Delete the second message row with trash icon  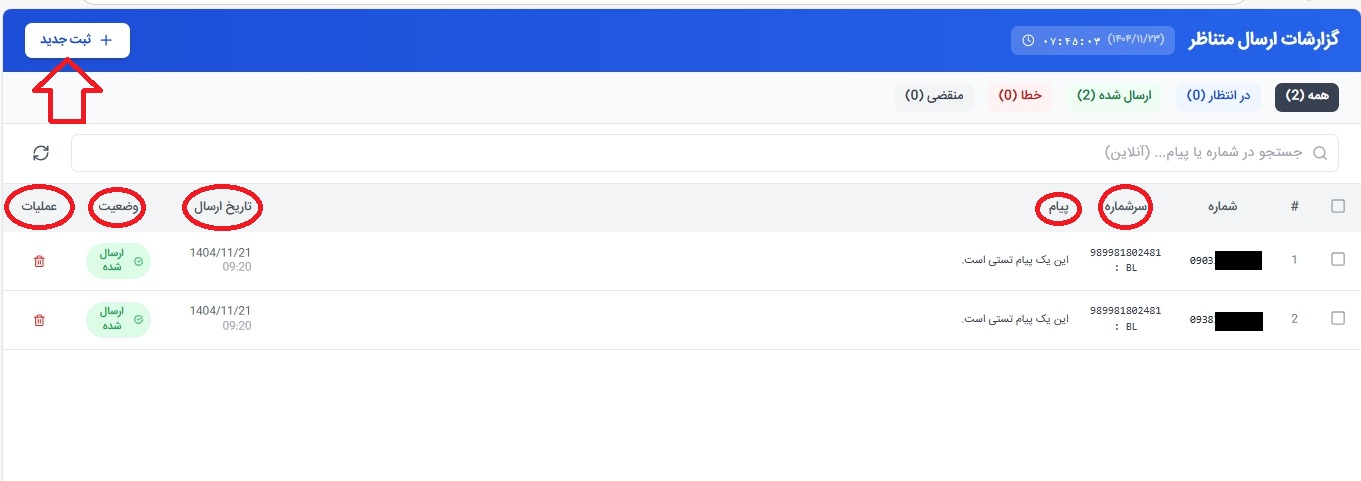(x=39, y=320)
